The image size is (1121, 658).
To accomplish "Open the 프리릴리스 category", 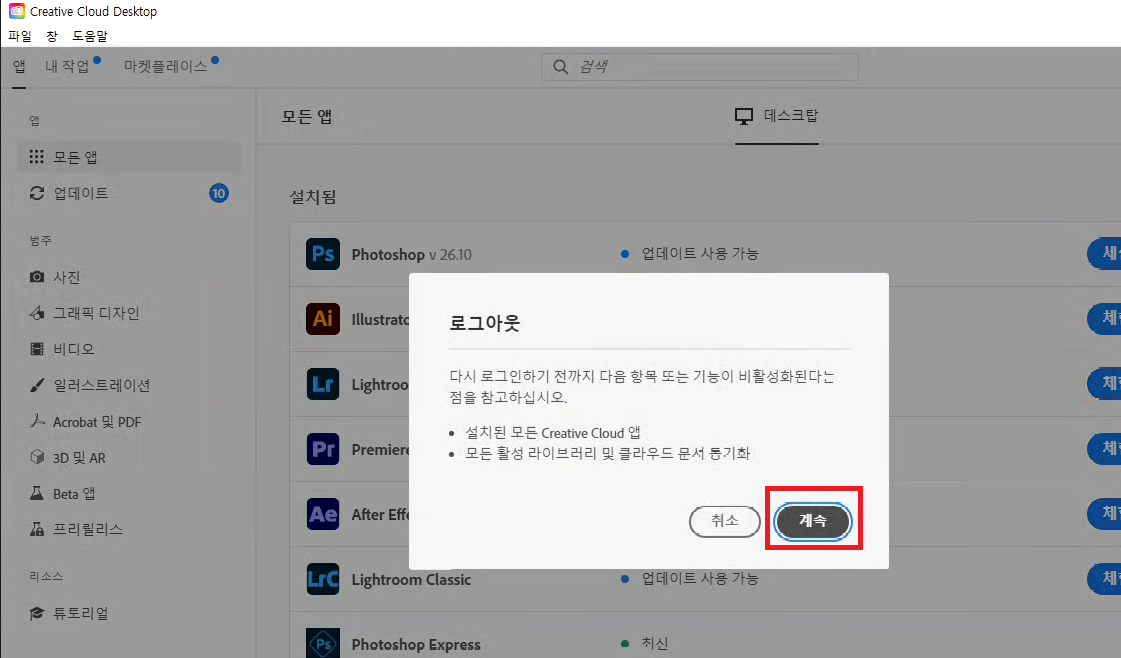I will tap(87, 529).
